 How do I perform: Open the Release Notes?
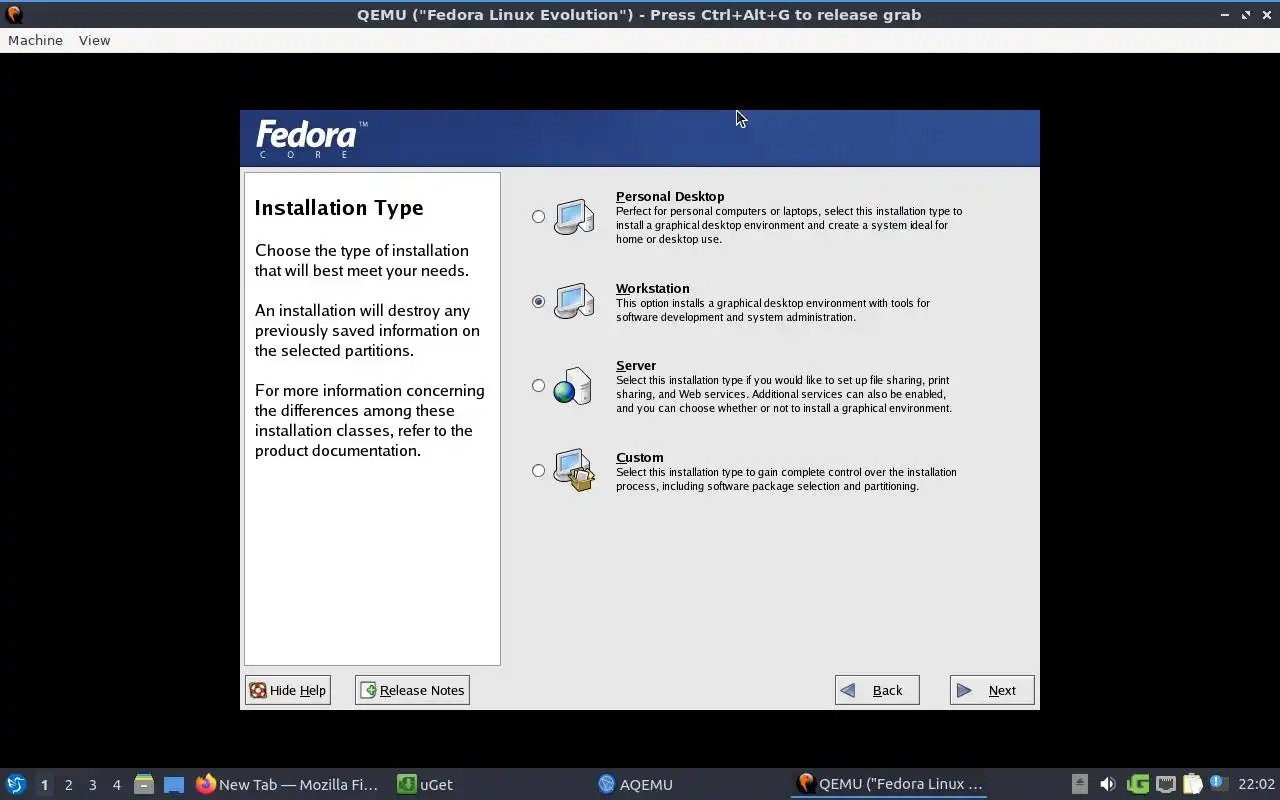click(412, 690)
